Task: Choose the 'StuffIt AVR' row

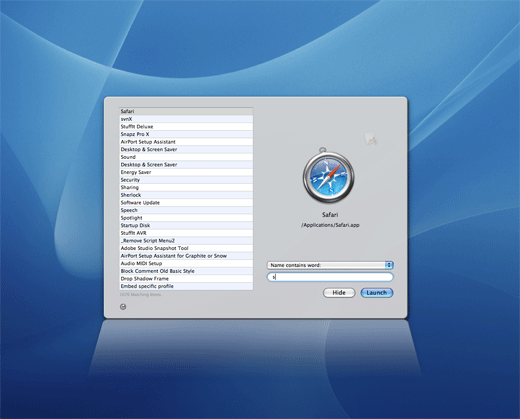Action: (x=186, y=233)
